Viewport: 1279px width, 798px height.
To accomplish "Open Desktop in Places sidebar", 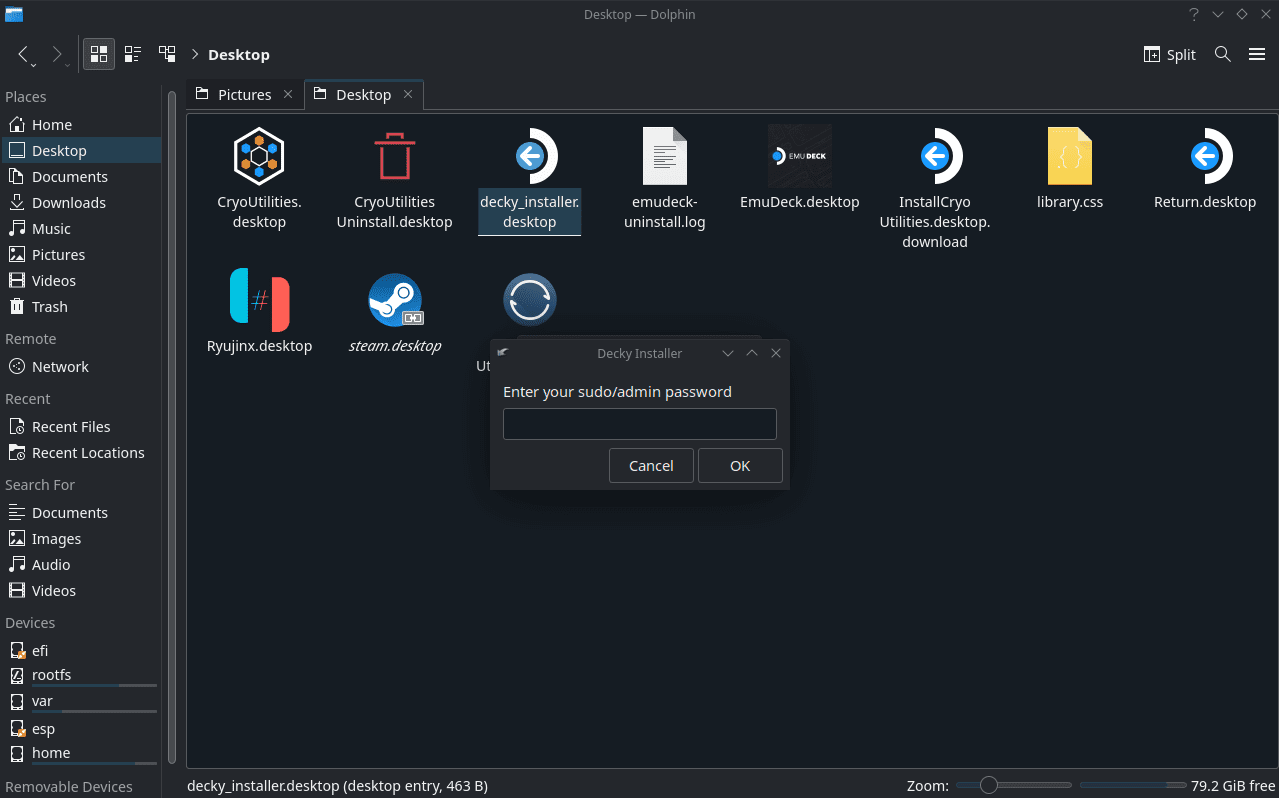I will click(x=81, y=151).
